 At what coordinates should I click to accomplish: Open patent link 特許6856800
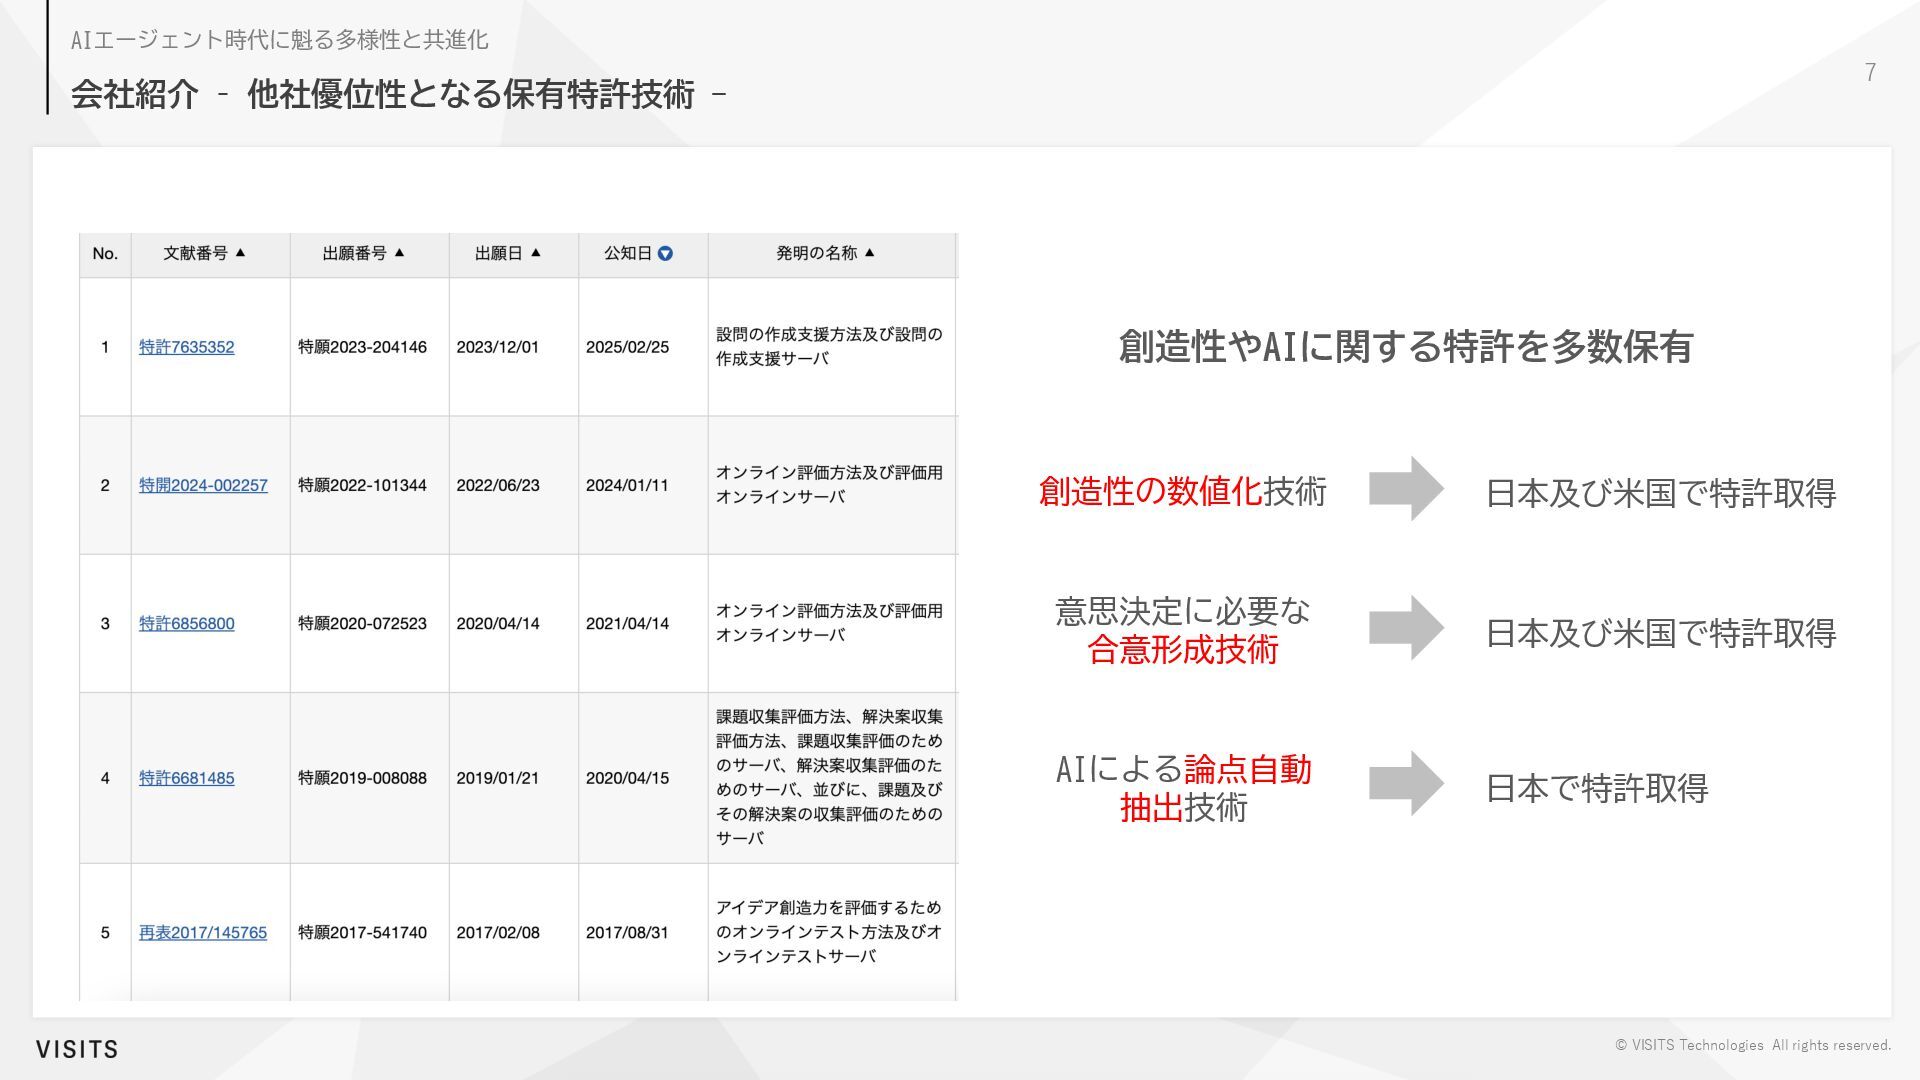tap(186, 623)
